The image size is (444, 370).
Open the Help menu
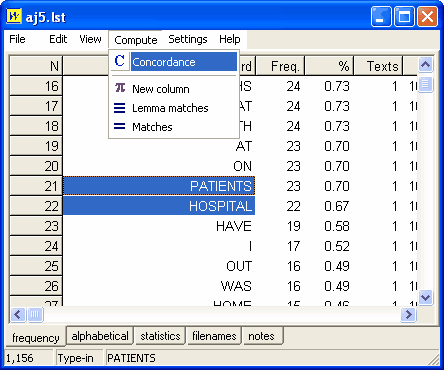(230, 39)
